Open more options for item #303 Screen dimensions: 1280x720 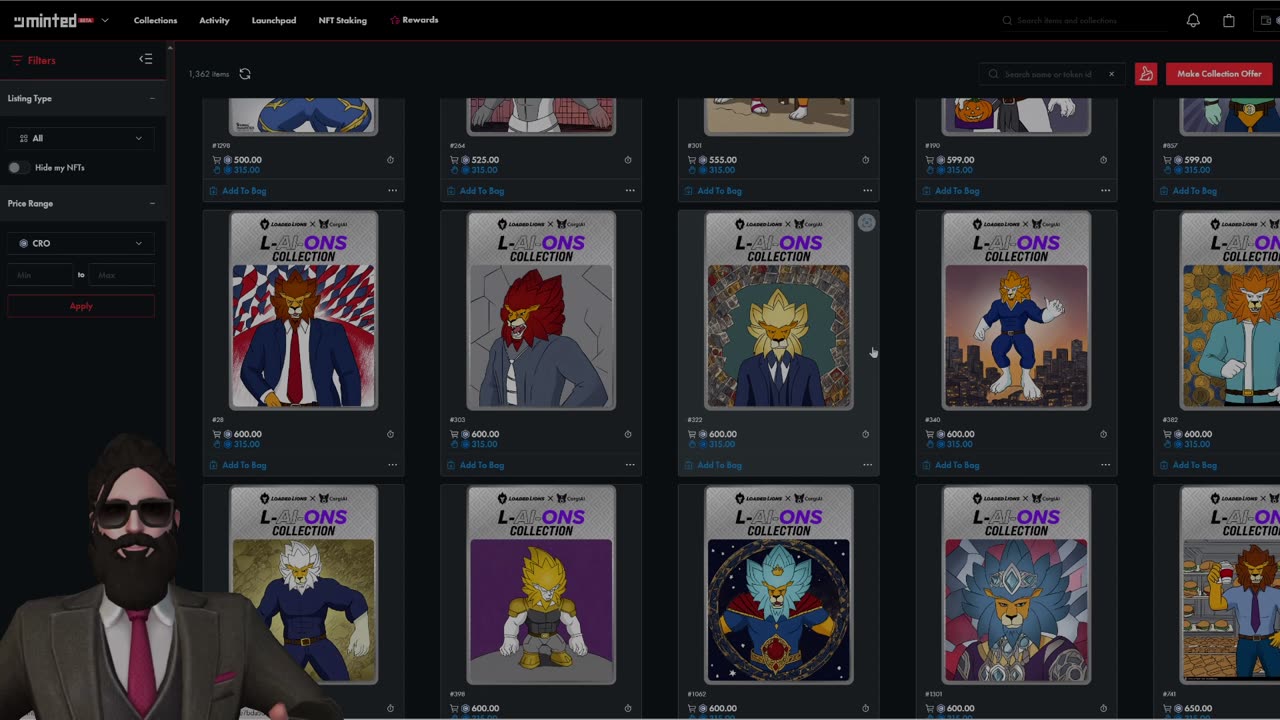coord(630,465)
